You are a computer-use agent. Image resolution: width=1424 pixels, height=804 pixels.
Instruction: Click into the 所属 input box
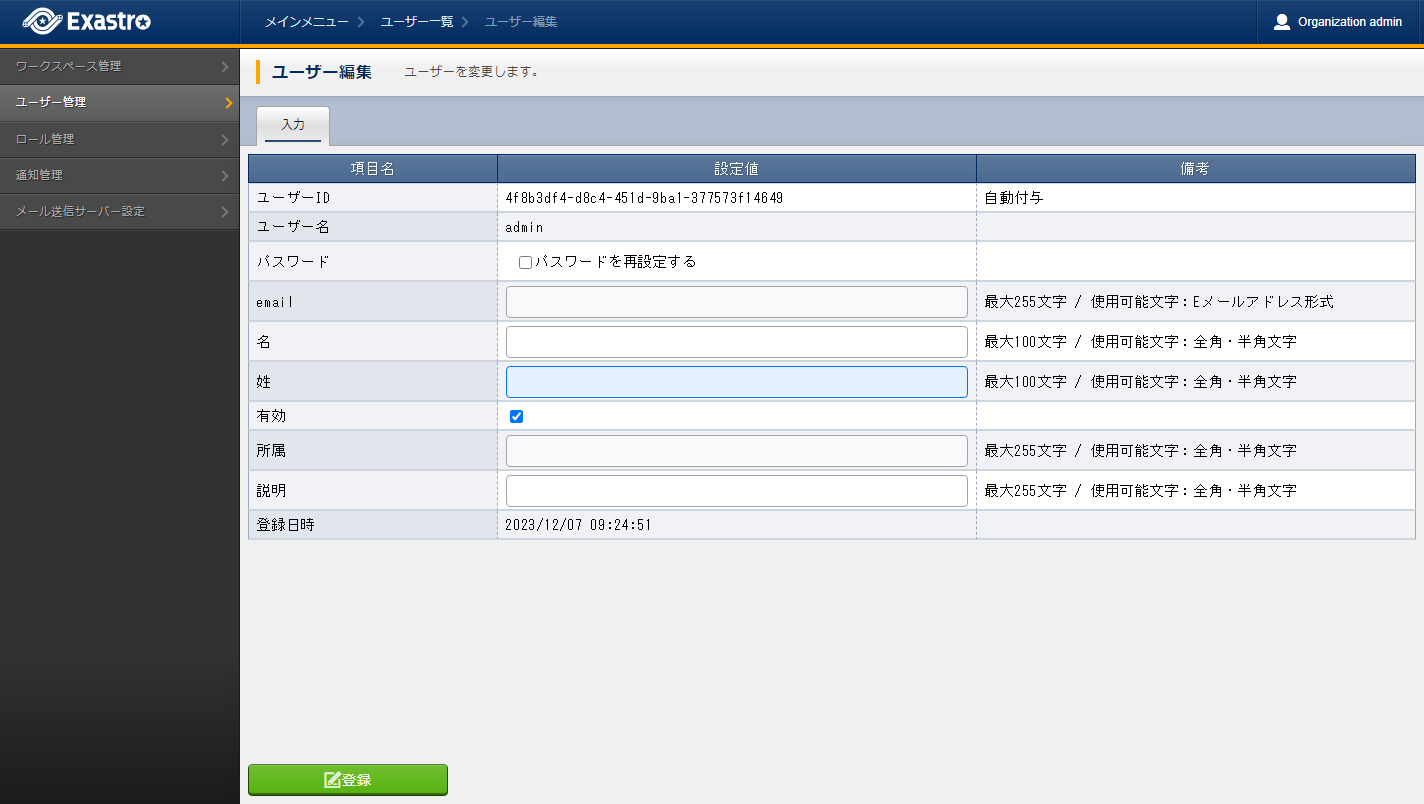[x=736, y=451]
